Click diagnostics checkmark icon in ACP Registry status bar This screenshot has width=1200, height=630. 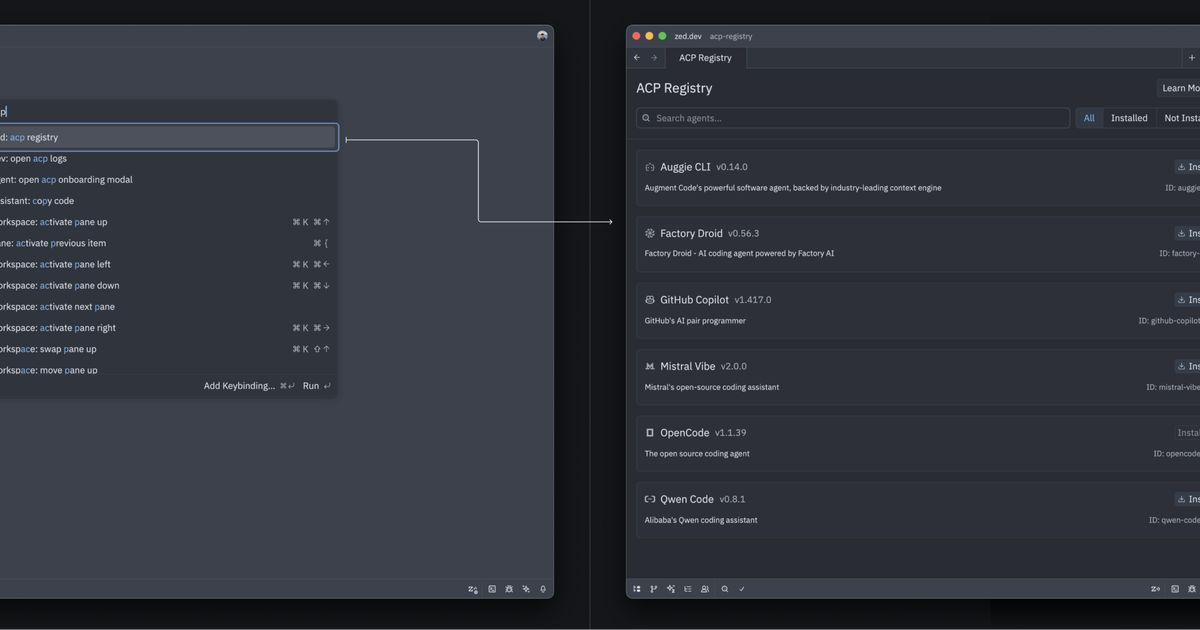coord(742,589)
